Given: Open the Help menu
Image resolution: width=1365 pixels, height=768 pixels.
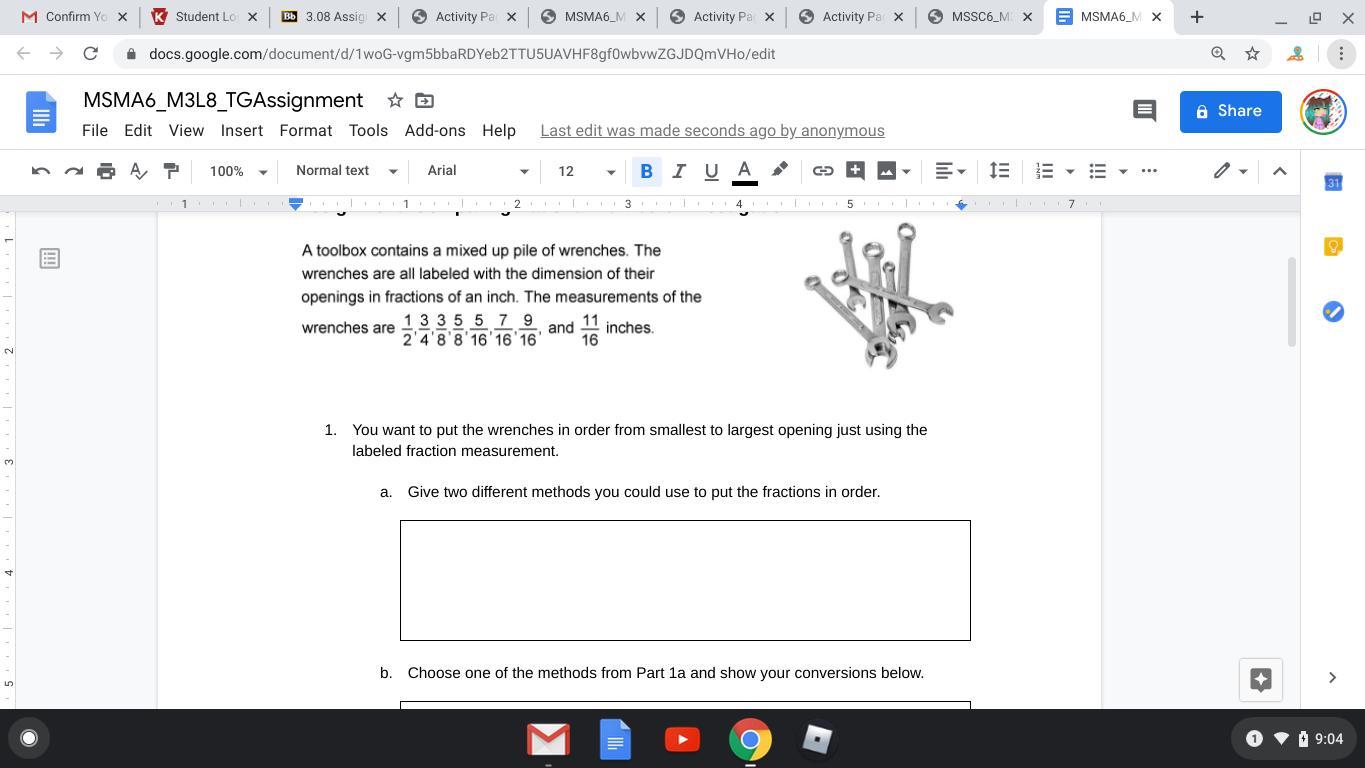Looking at the screenshot, I should (x=499, y=131).
